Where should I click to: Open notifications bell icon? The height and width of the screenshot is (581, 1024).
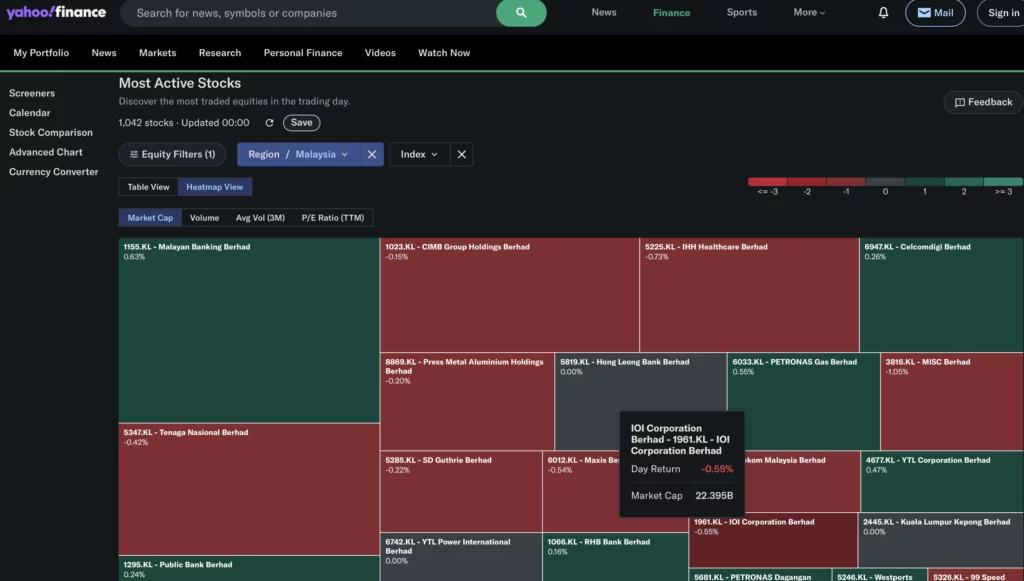pyautogui.click(x=883, y=12)
